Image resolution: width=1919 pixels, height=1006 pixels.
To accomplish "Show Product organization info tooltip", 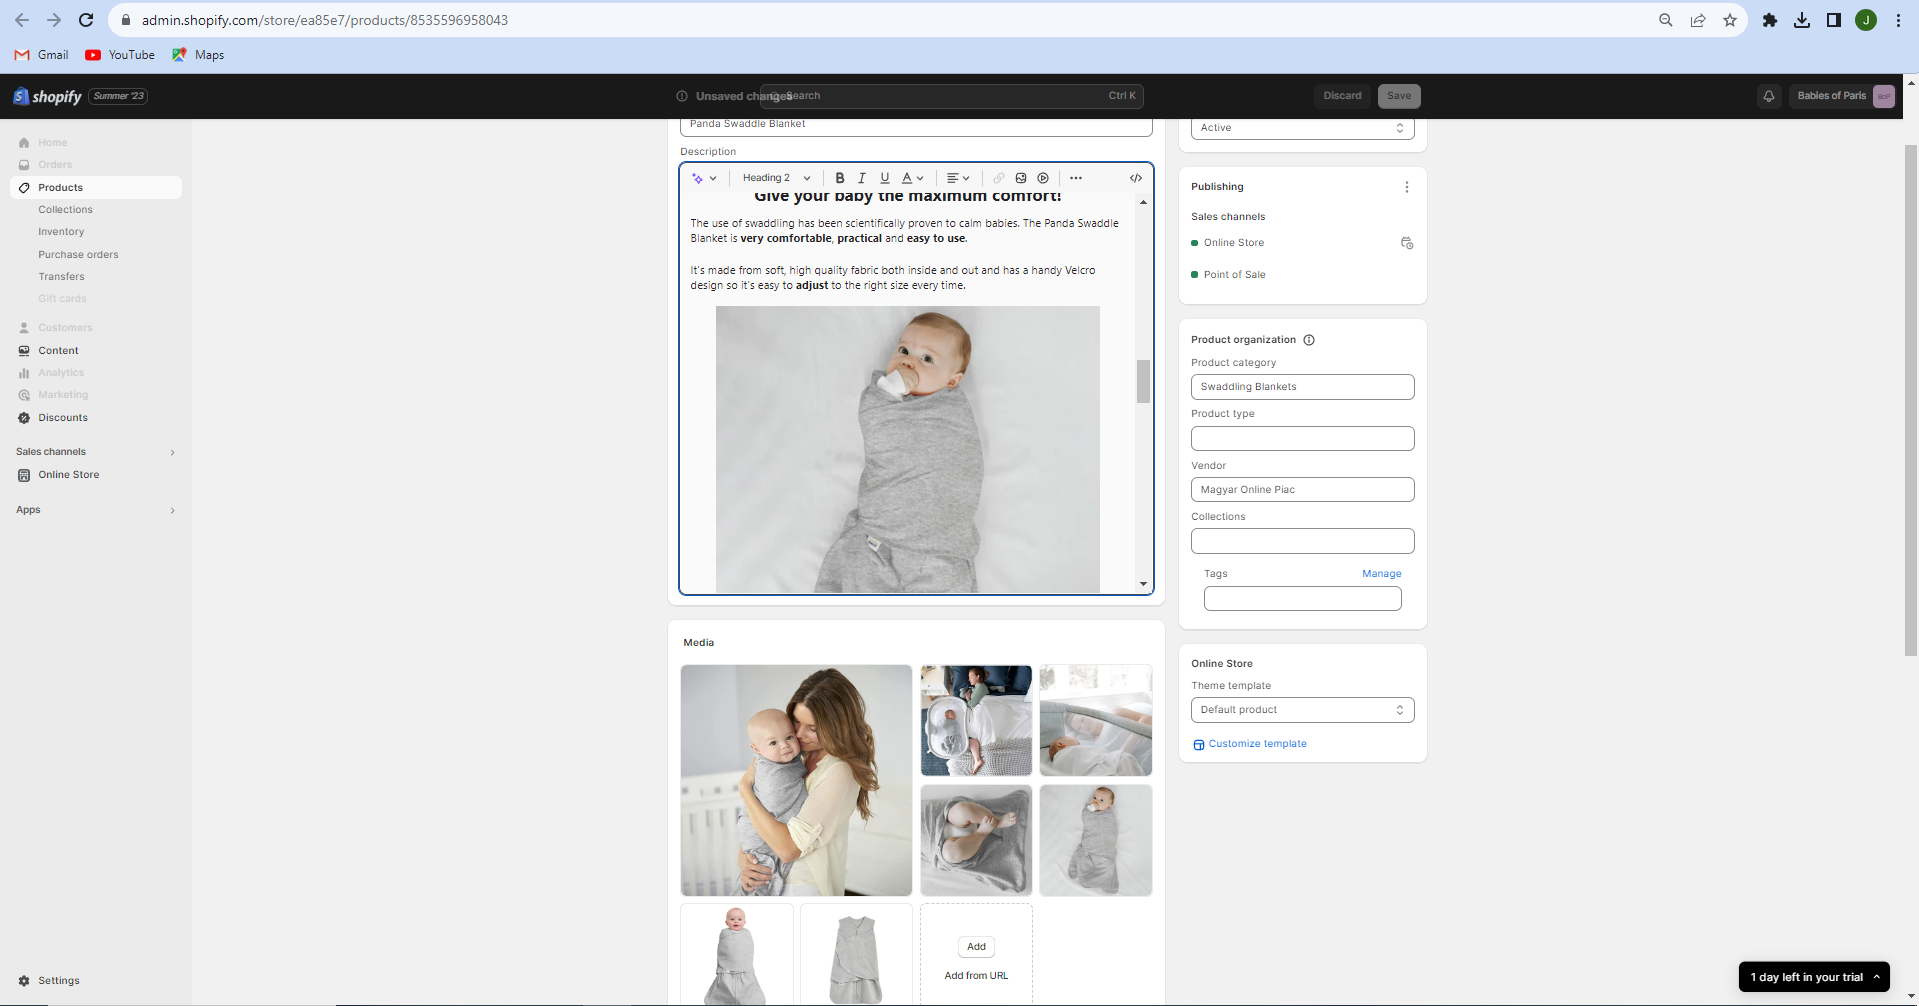I will [x=1309, y=340].
